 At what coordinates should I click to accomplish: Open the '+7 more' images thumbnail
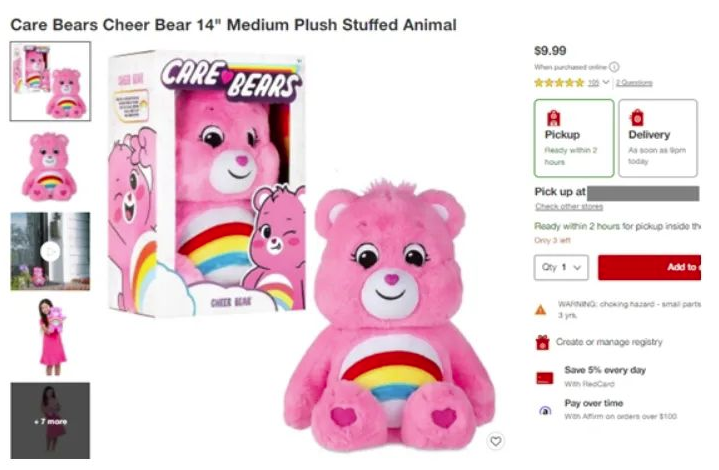tap(50, 421)
